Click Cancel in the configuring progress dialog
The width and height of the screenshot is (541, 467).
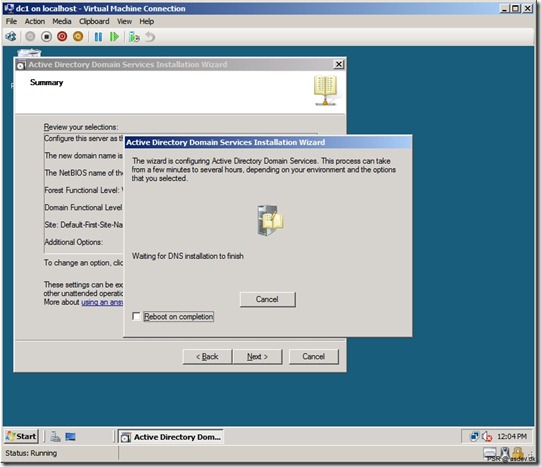[267, 299]
